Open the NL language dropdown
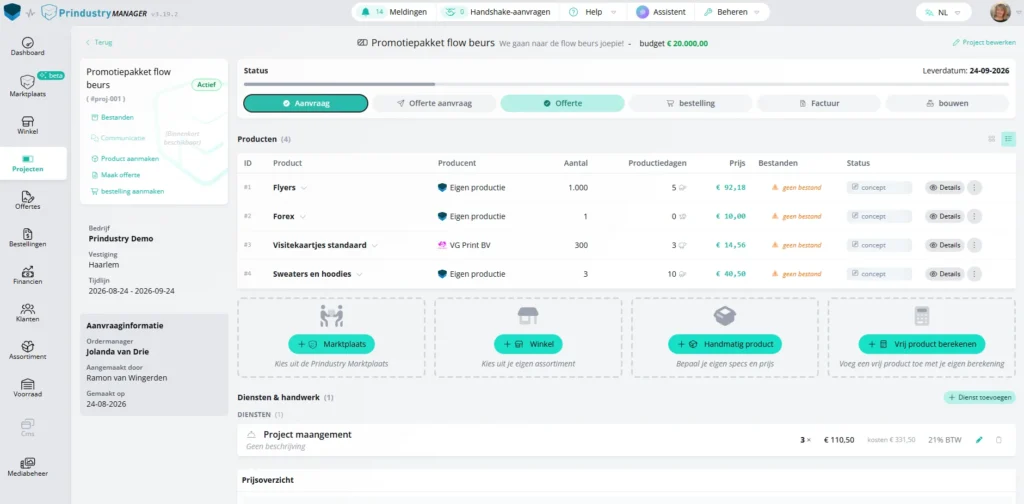The height and width of the screenshot is (504, 1024). tap(944, 12)
